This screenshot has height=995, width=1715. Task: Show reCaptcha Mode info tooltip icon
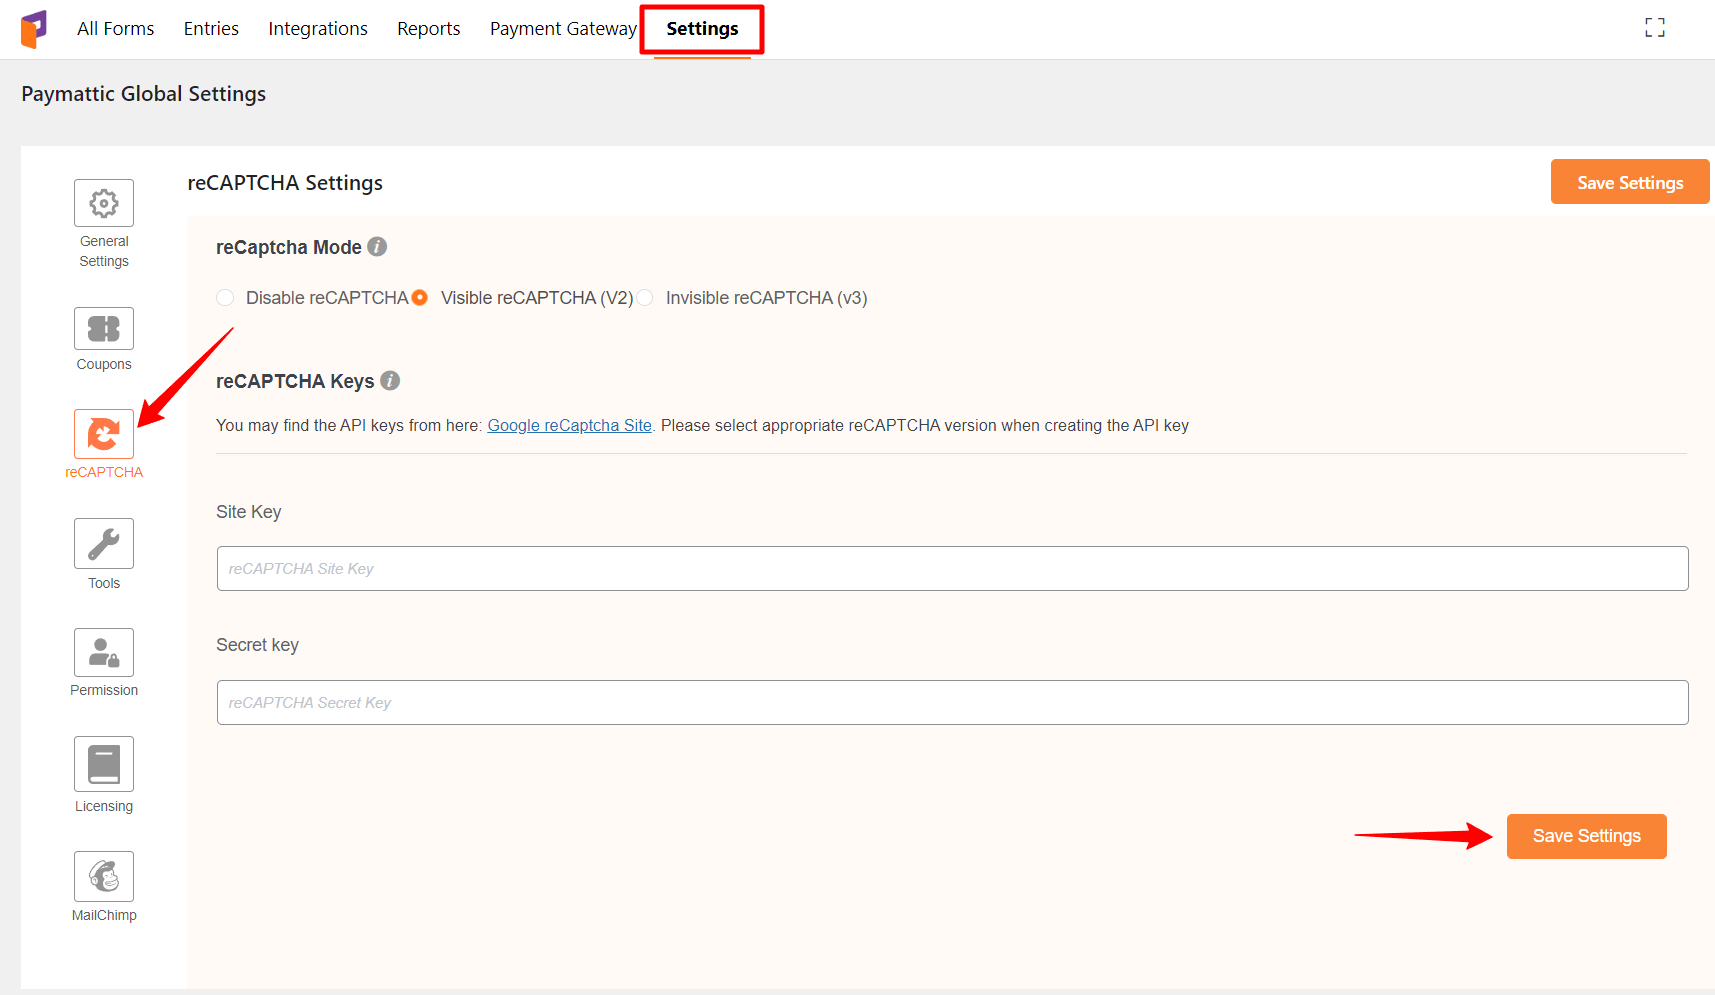point(377,246)
